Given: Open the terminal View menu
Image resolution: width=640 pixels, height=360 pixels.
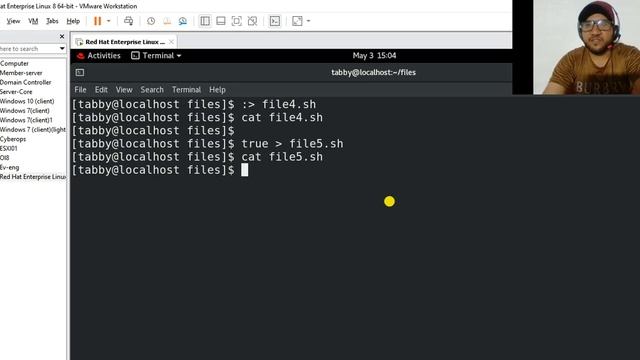Looking at the screenshot, I should [x=124, y=89].
